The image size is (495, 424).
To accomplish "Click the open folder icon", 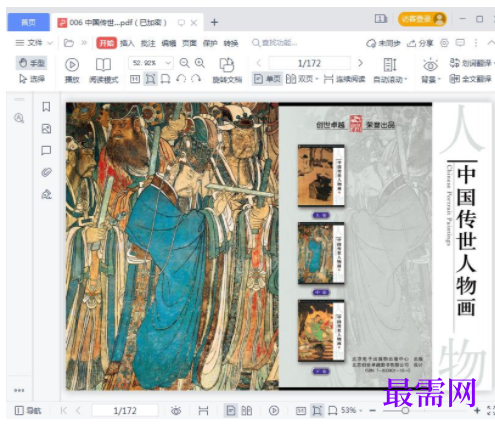I will click(69, 43).
